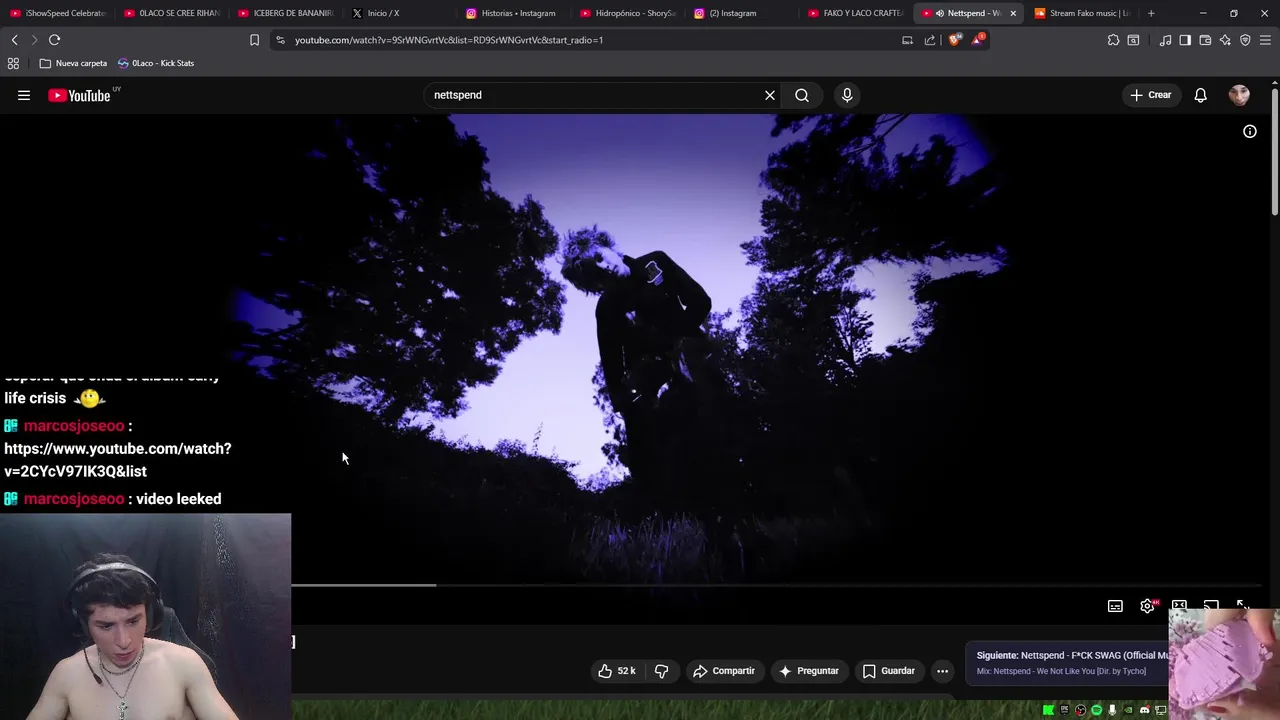The image size is (1280, 720).
Task: Toggle the browser sidebar panel
Action: (1185, 40)
